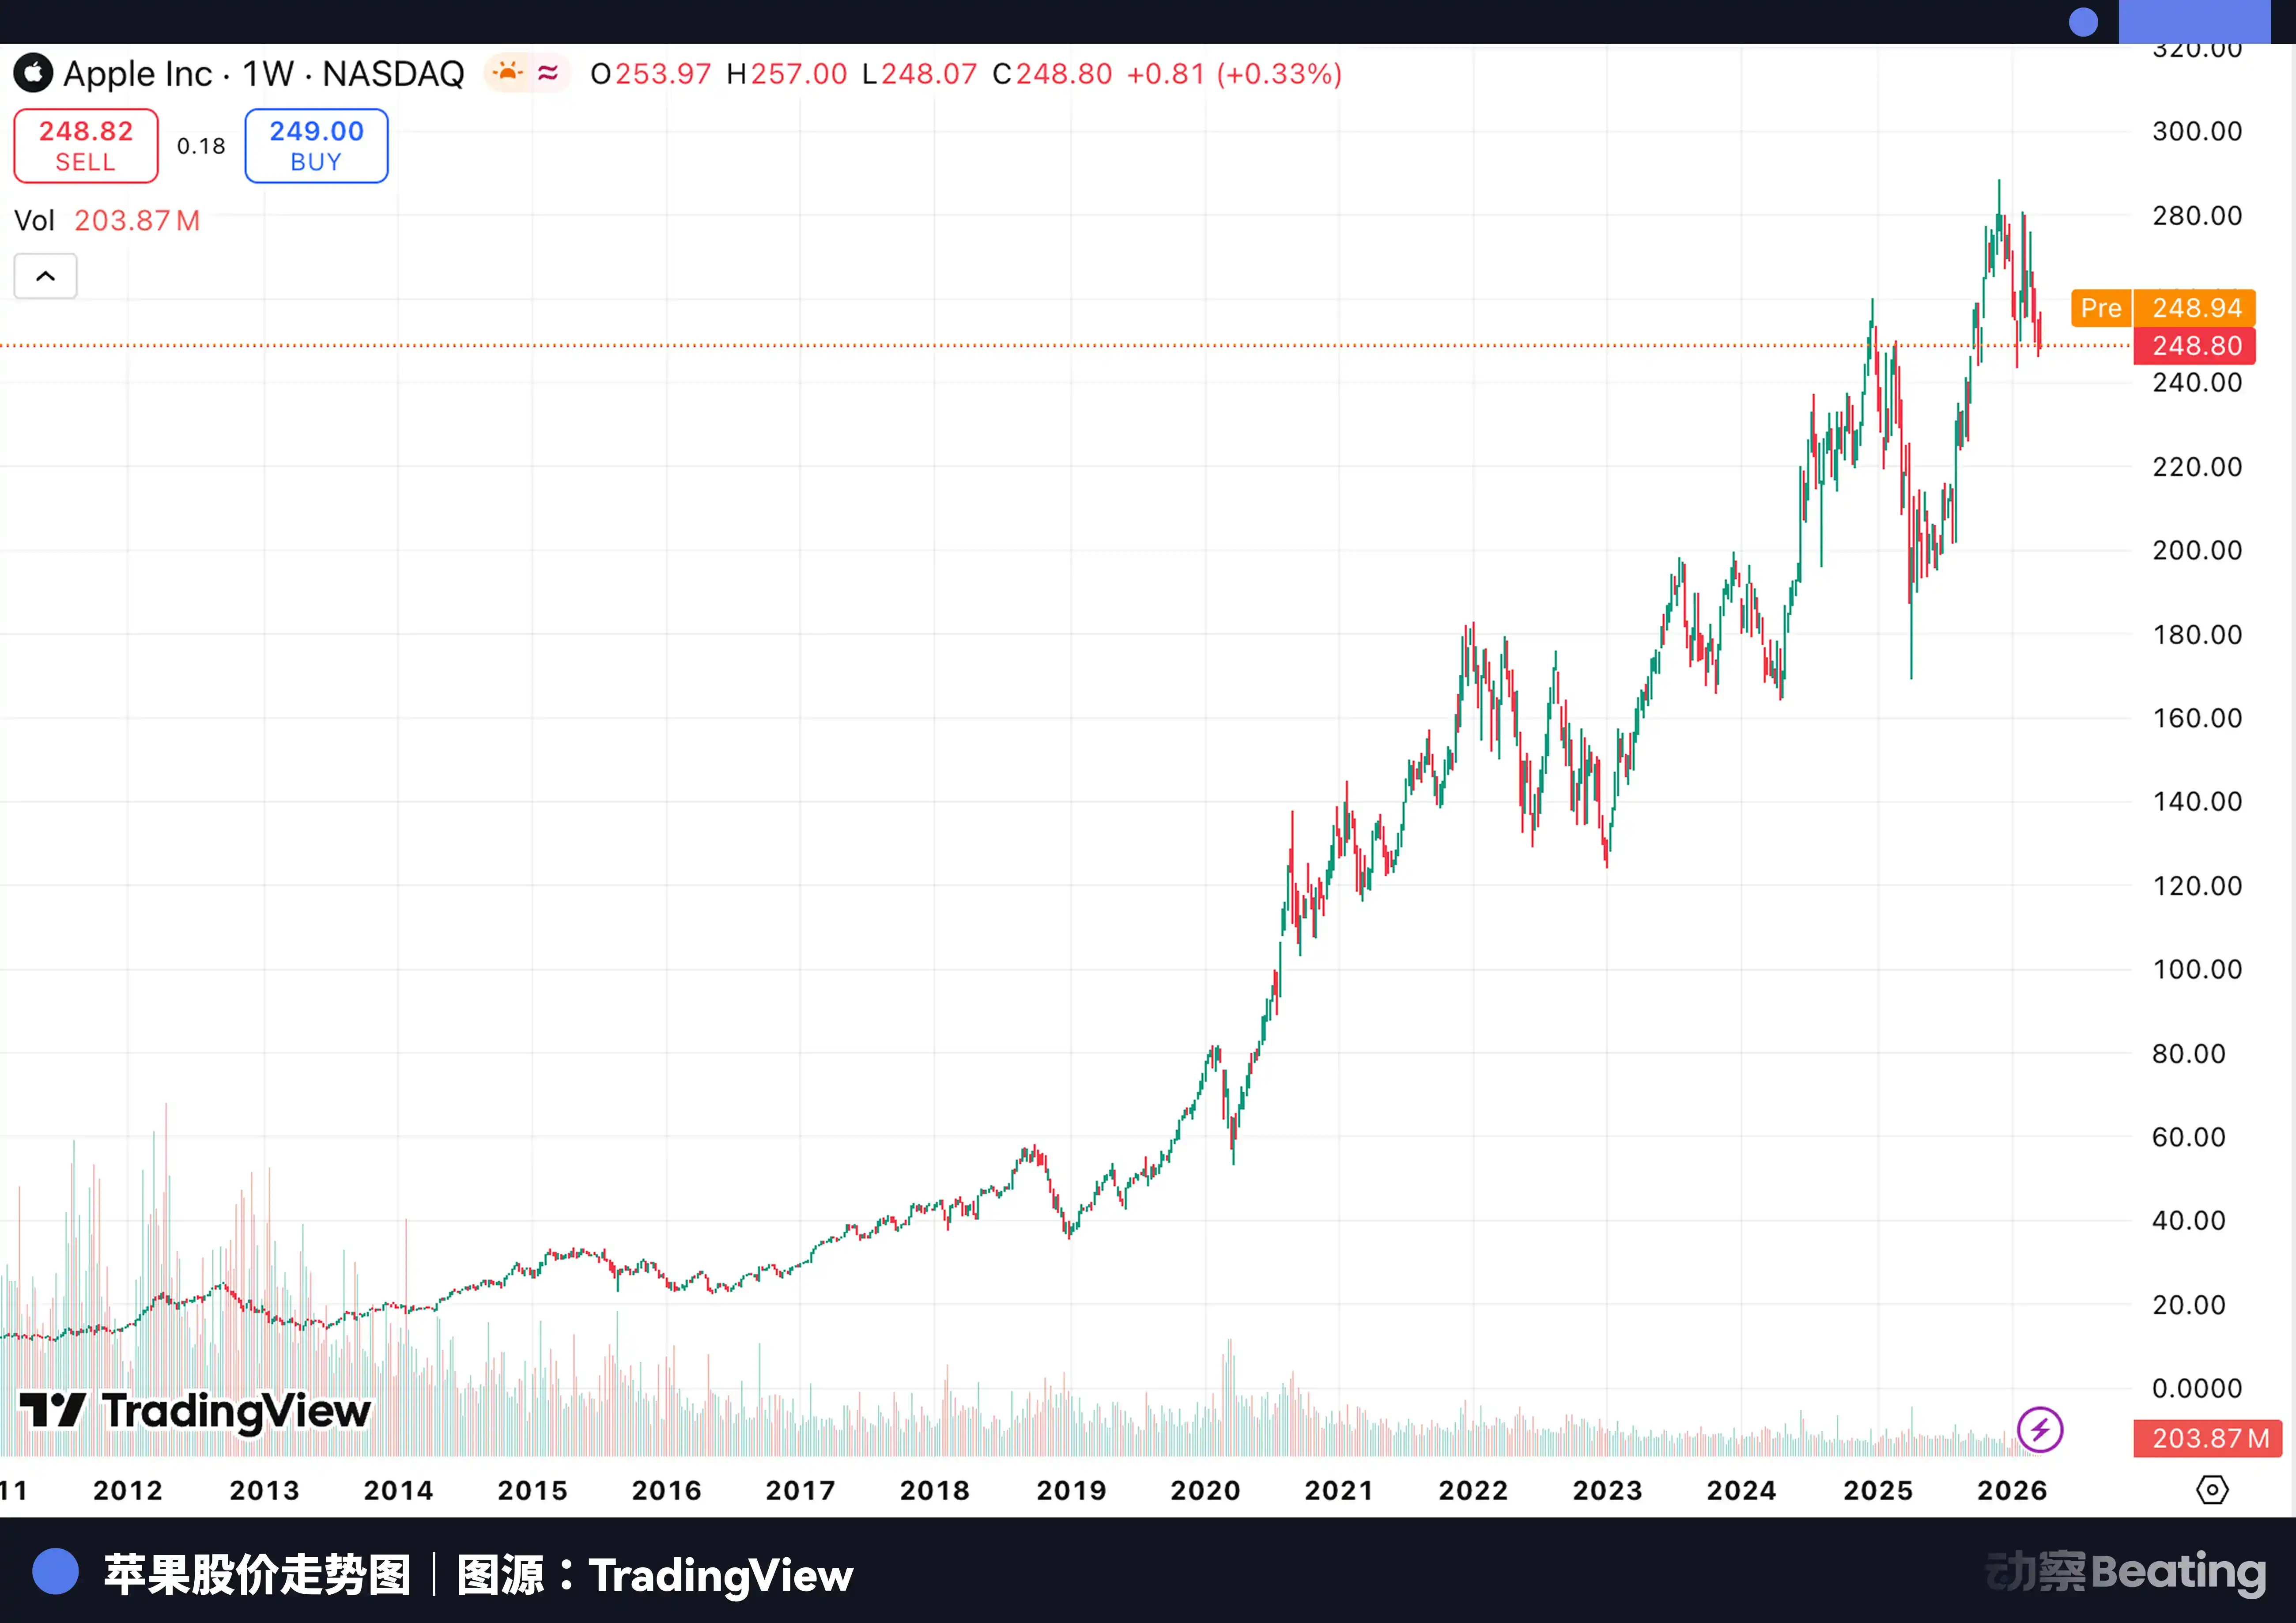Image resolution: width=2296 pixels, height=1623 pixels.
Task: Click the Apple Inc 1W NASDAQ title
Action: (263, 73)
